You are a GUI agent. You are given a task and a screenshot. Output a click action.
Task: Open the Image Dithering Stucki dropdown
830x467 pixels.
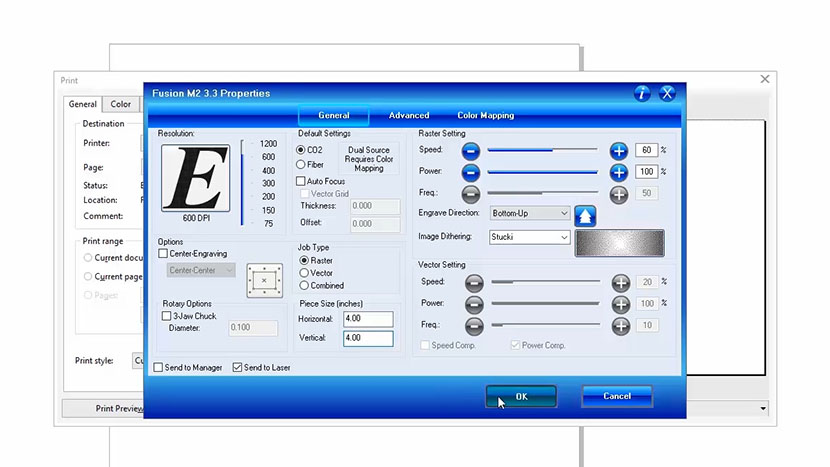click(x=564, y=238)
